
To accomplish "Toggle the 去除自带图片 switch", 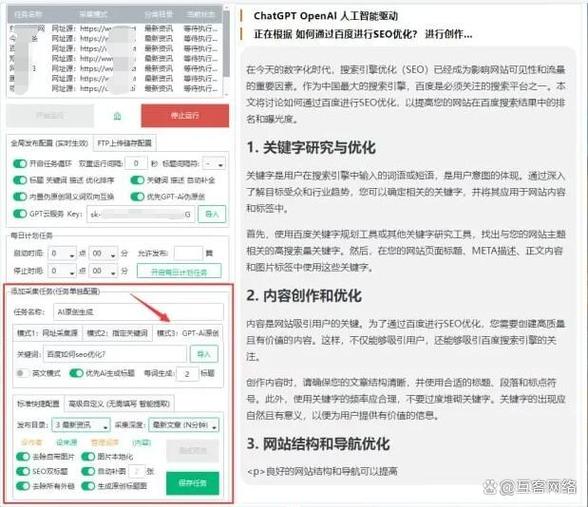I will click(23, 457).
